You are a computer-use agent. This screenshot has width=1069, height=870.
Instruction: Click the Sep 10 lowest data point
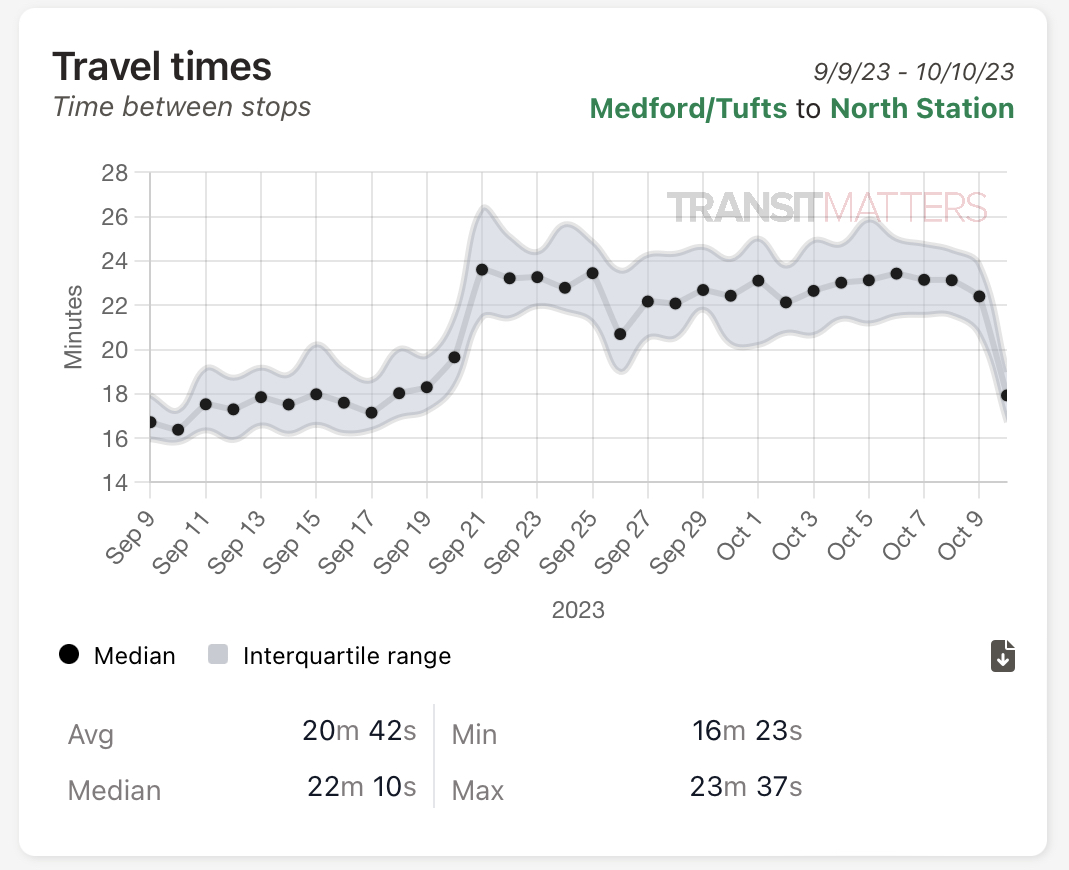coord(178,430)
